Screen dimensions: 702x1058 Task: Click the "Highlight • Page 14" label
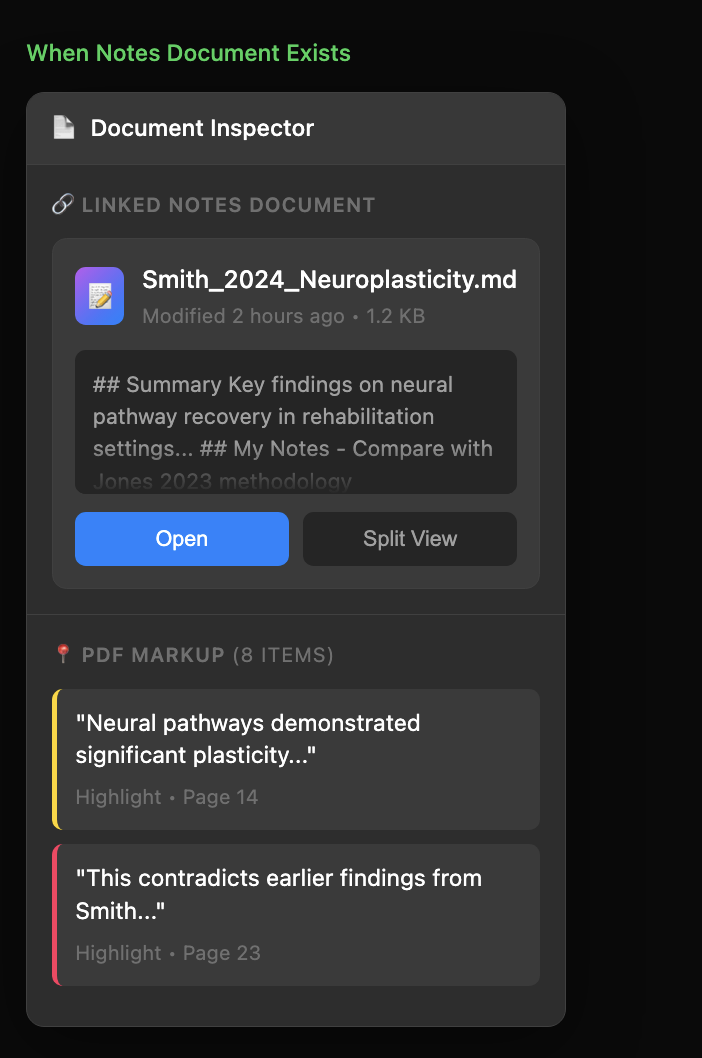tap(167, 797)
